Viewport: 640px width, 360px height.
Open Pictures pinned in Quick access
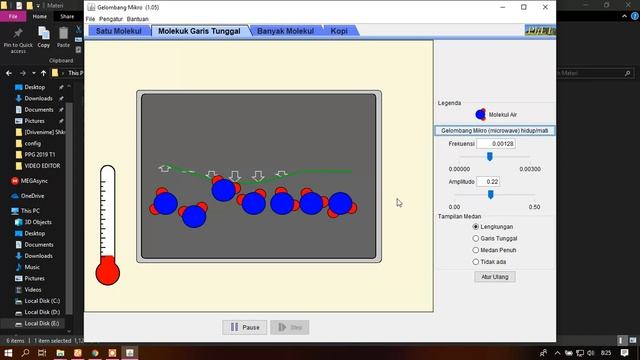tap(34, 121)
